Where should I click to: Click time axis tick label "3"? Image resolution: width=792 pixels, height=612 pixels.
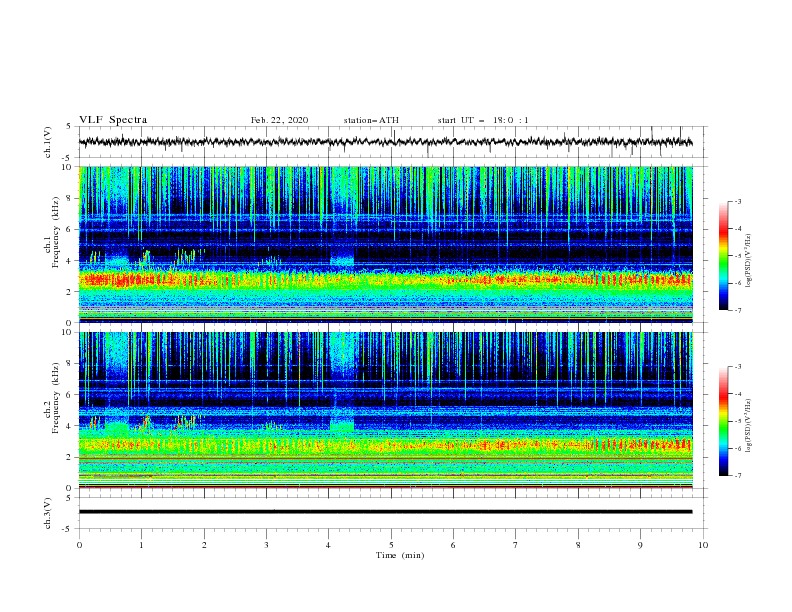pyautogui.click(x=266, y=545)
